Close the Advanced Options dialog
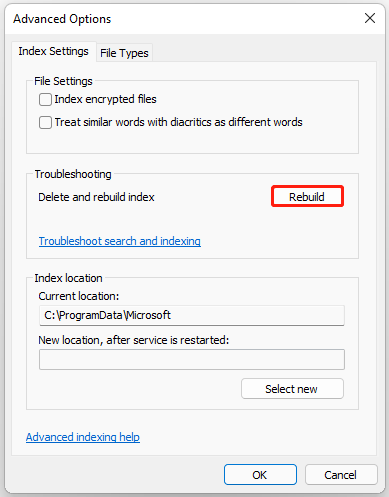The image size is (389, 497). [370, 18]
